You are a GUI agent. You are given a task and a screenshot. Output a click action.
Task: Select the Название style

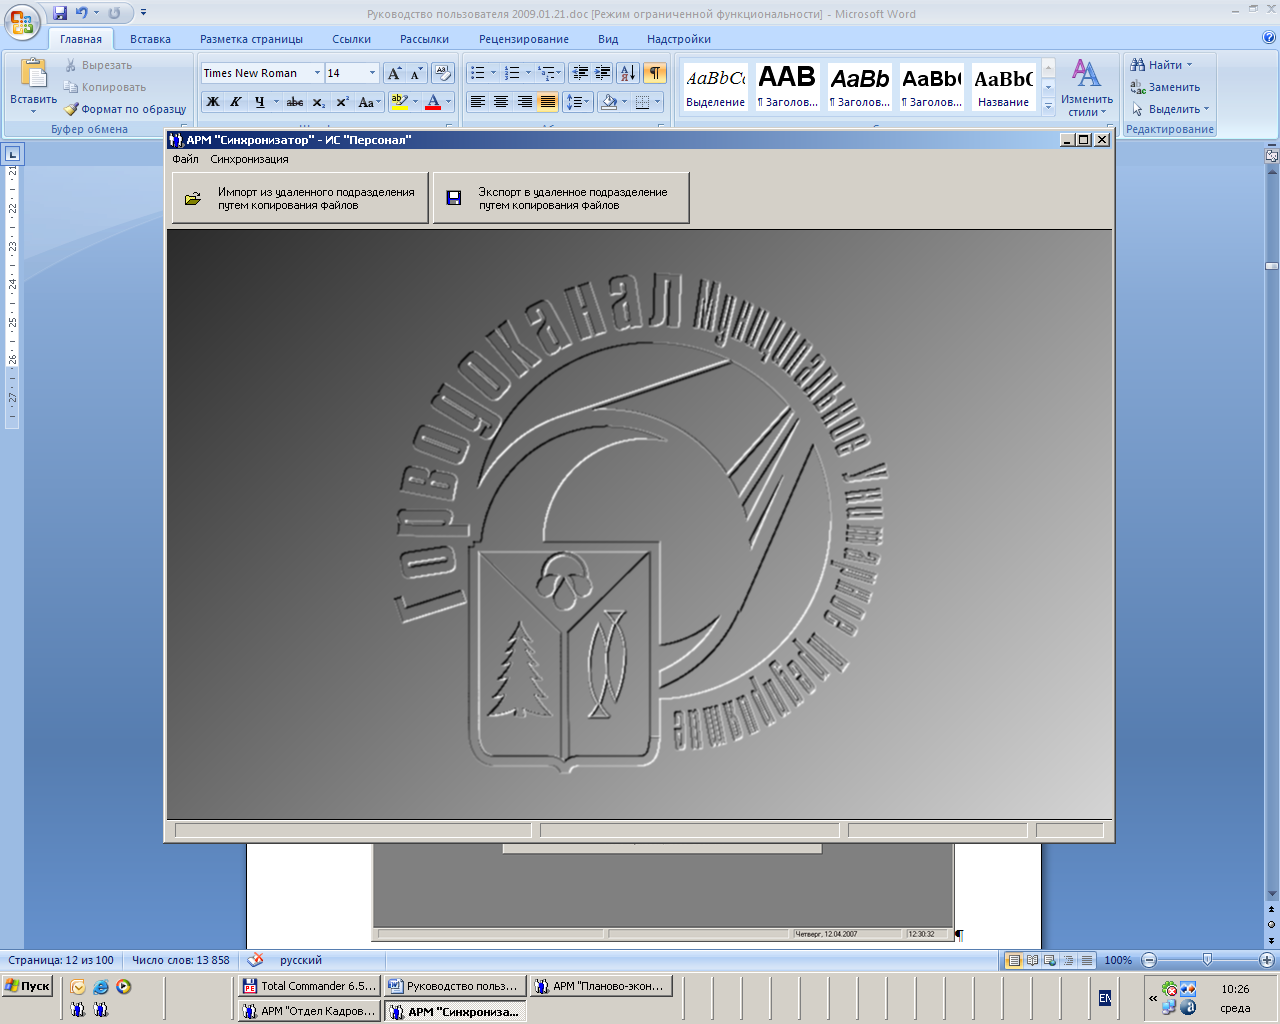coord(1003,87)
